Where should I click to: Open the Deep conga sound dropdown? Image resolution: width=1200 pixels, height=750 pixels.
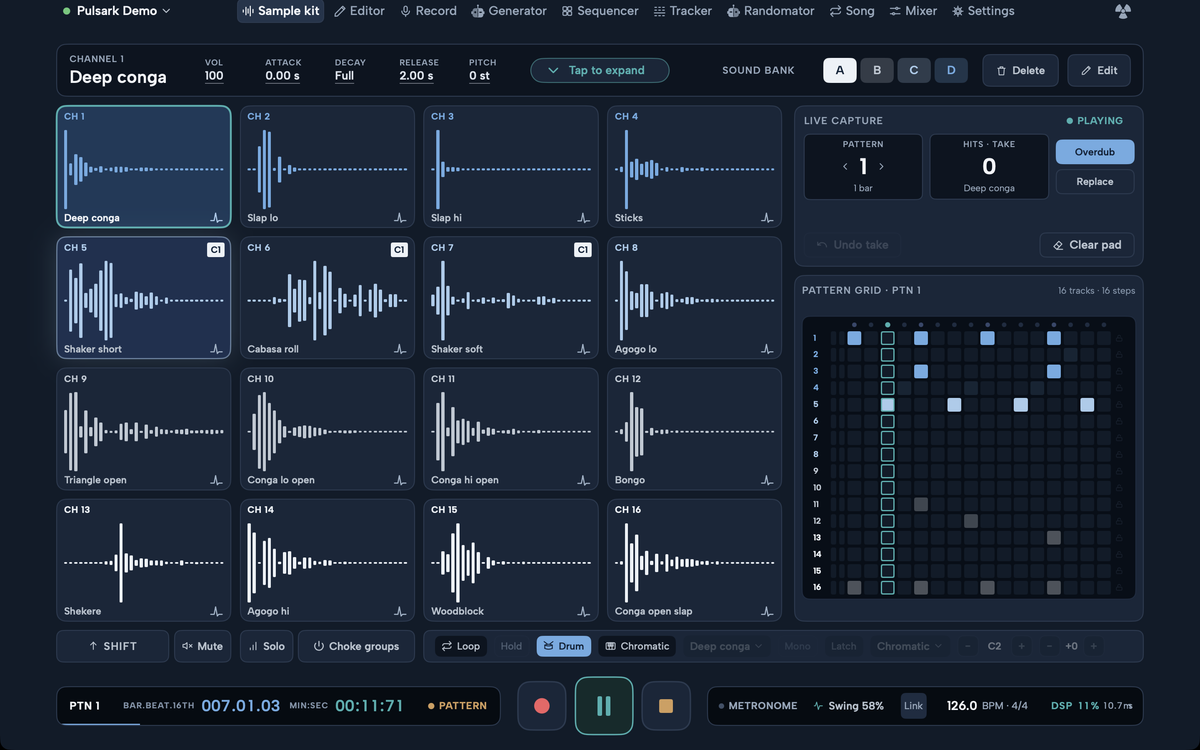click(x=726, y=646)
